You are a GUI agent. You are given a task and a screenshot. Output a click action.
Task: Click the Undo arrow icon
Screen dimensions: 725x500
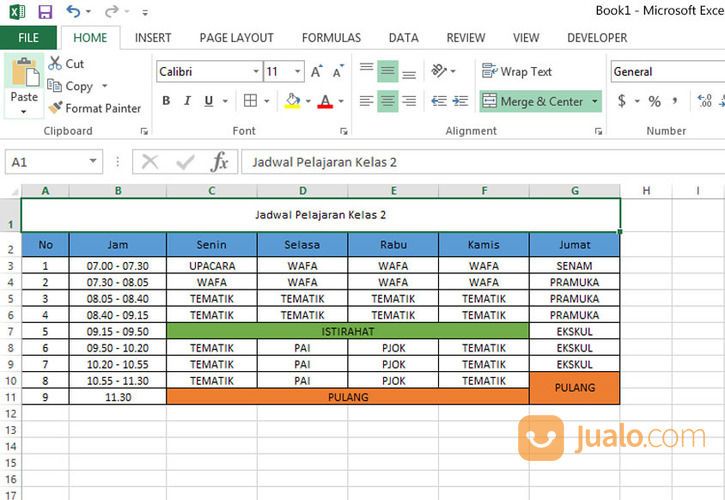74,12
